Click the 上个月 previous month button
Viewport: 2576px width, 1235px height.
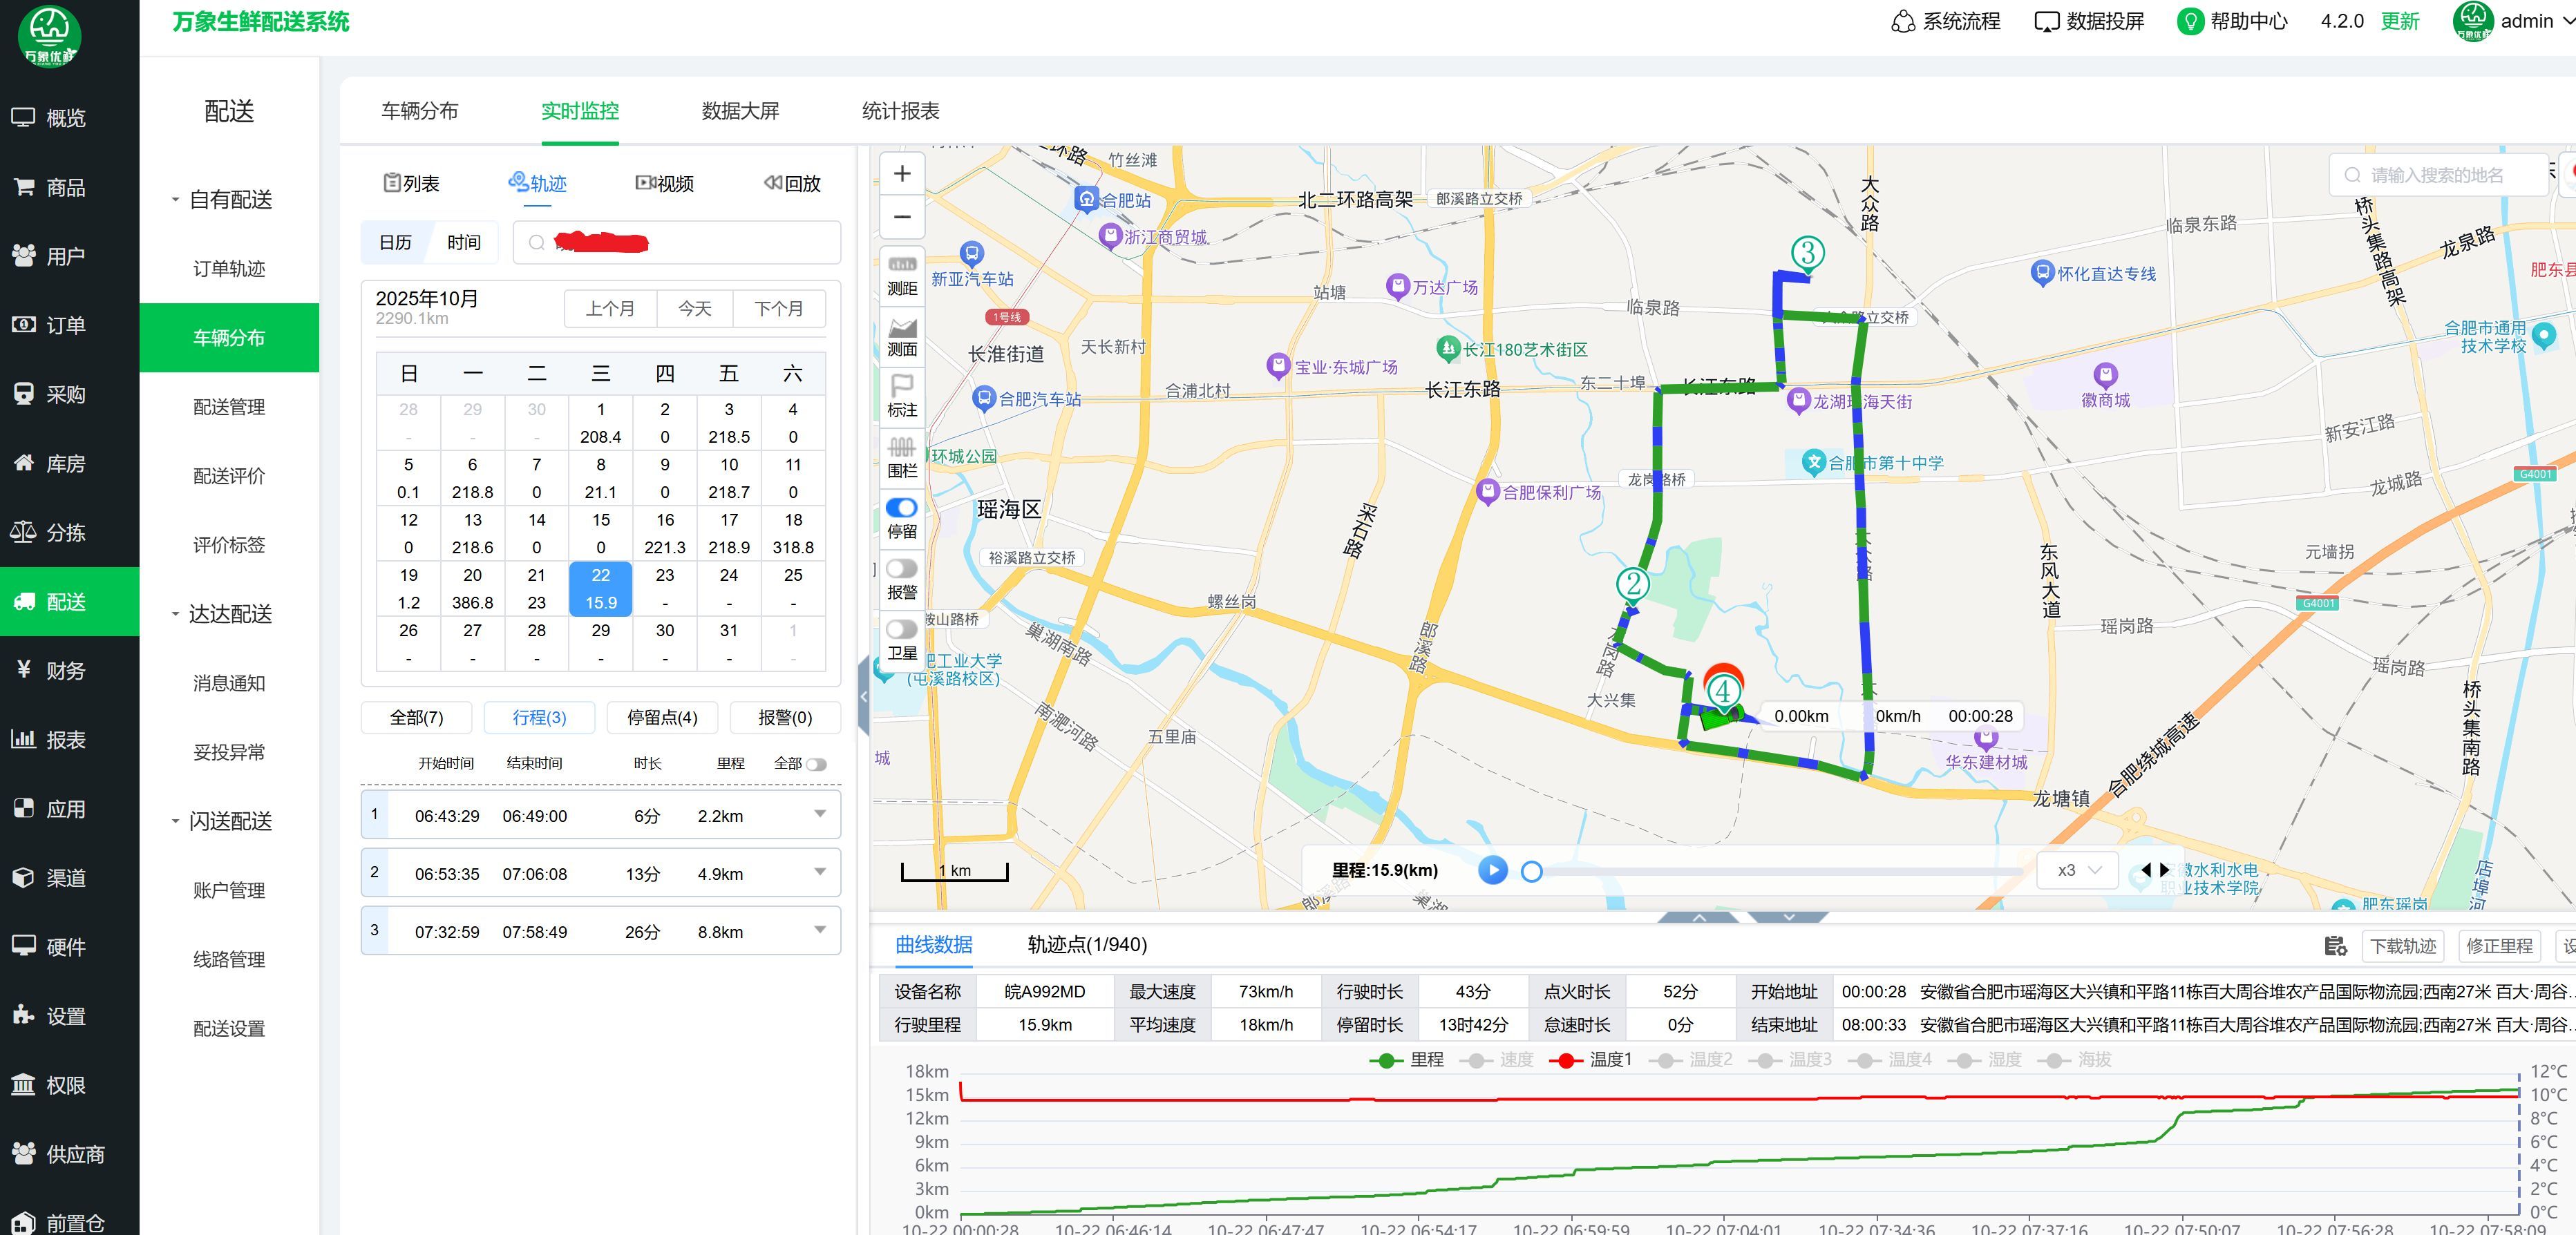point(610,309)
